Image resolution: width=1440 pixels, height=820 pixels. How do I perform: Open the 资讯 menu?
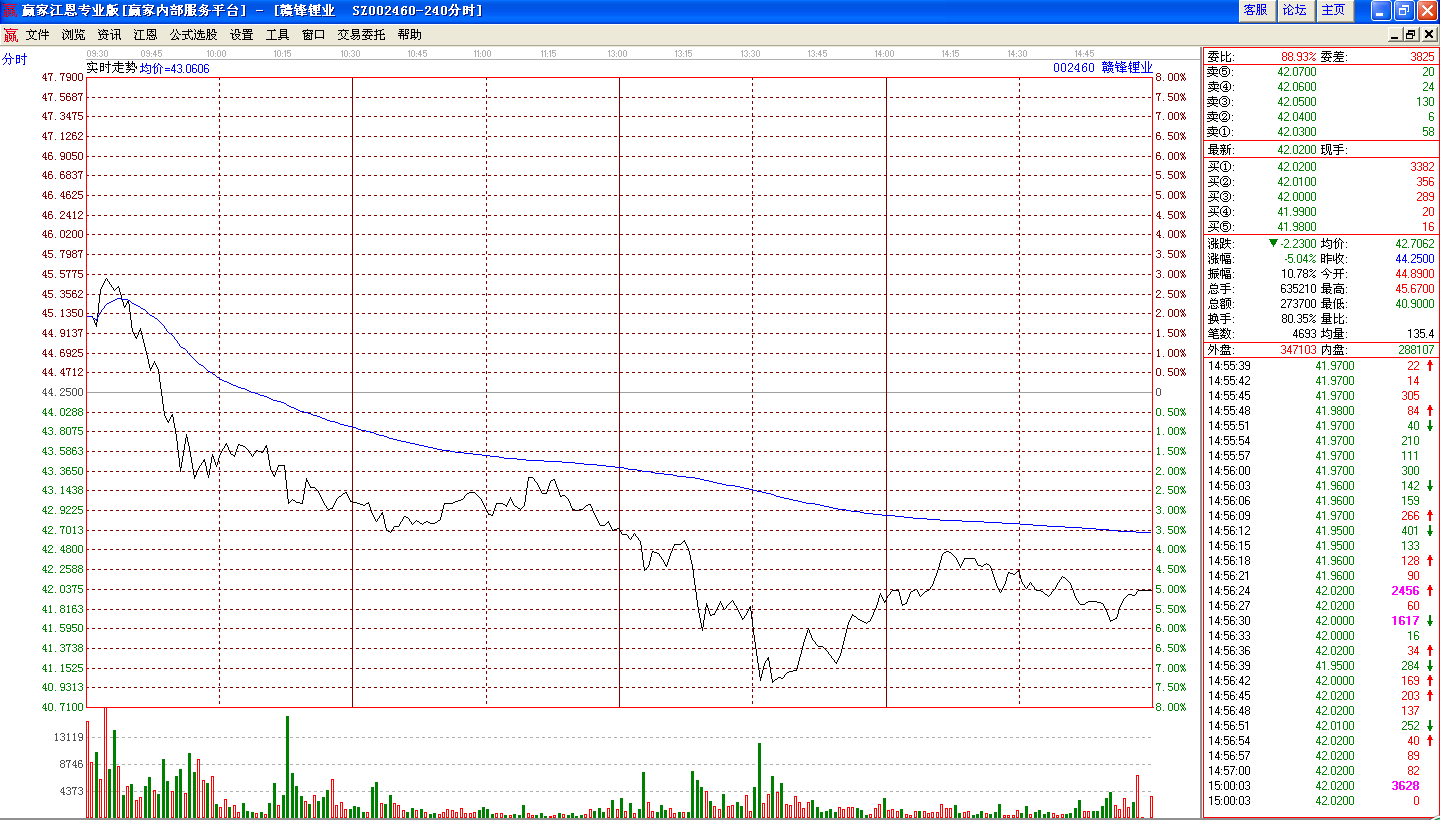110,34
